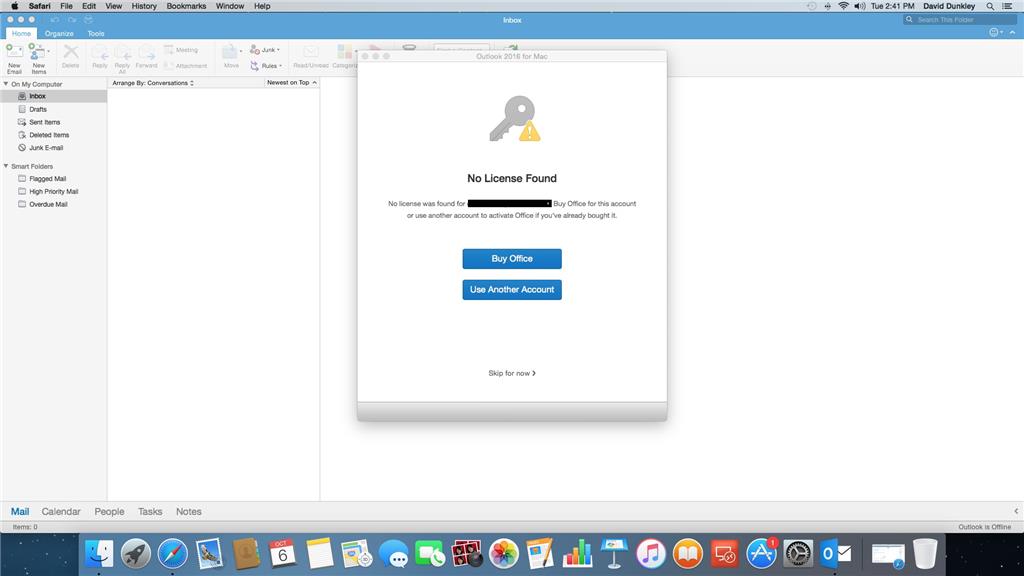The width and height of the screenshot is (1024, 576).
Task: Switch to Notes view
Action: (188, 511)
